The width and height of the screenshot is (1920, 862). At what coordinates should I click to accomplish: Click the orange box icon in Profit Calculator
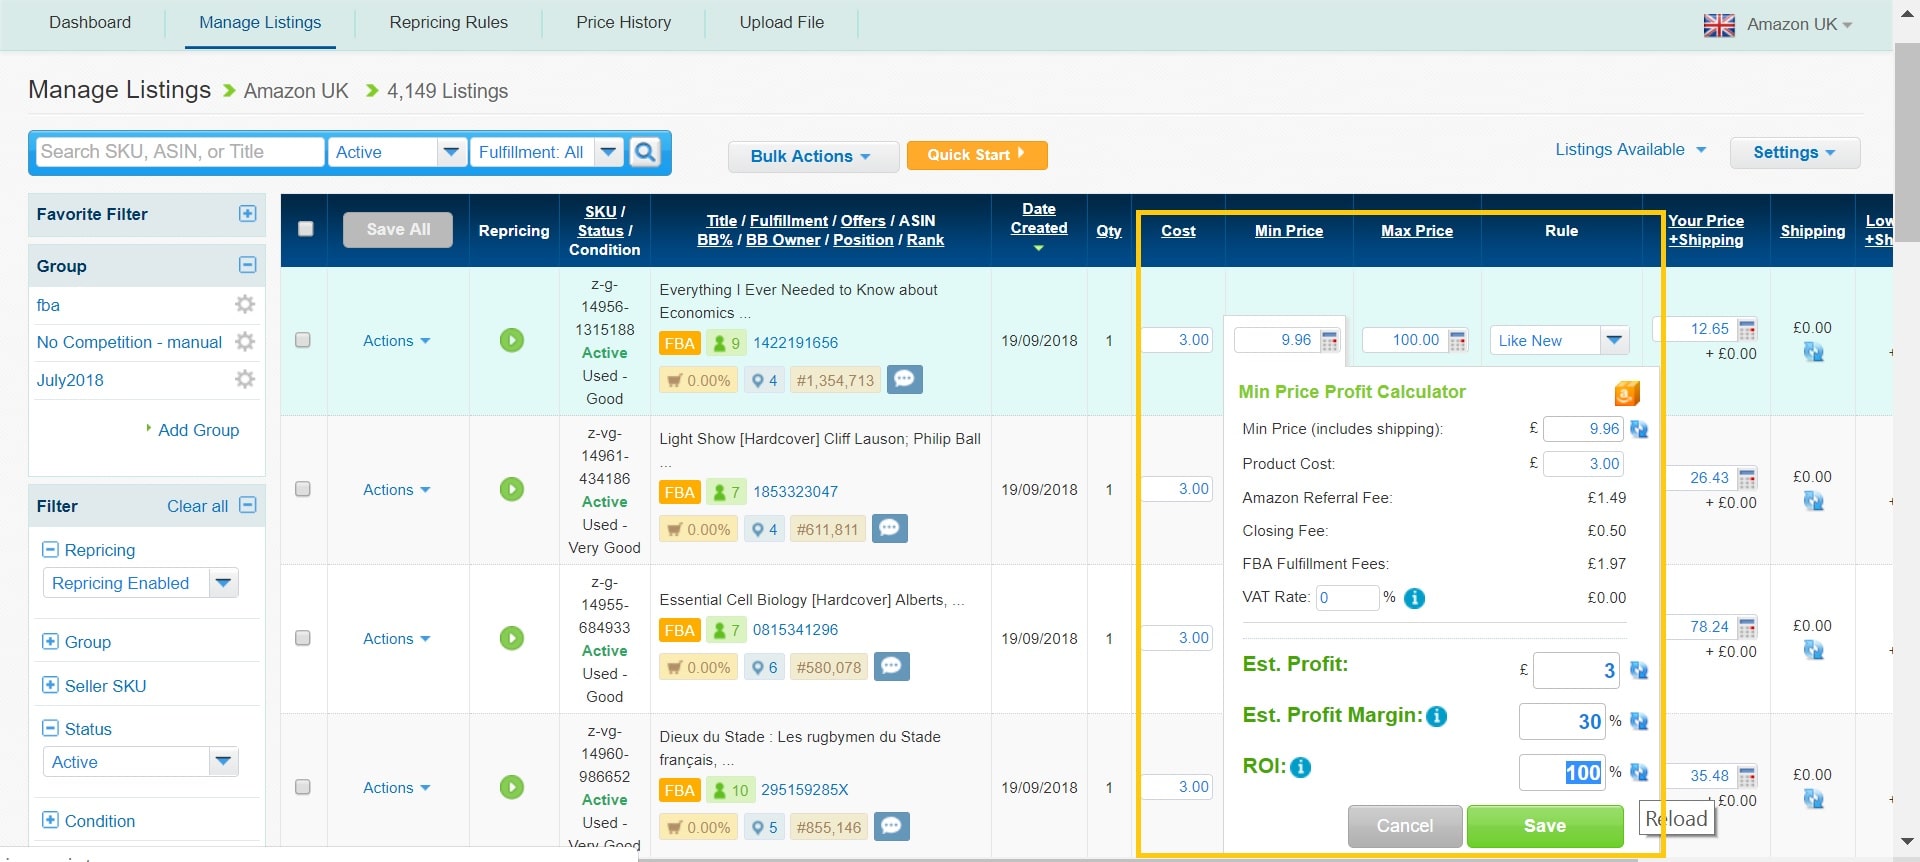[1627, 393]
